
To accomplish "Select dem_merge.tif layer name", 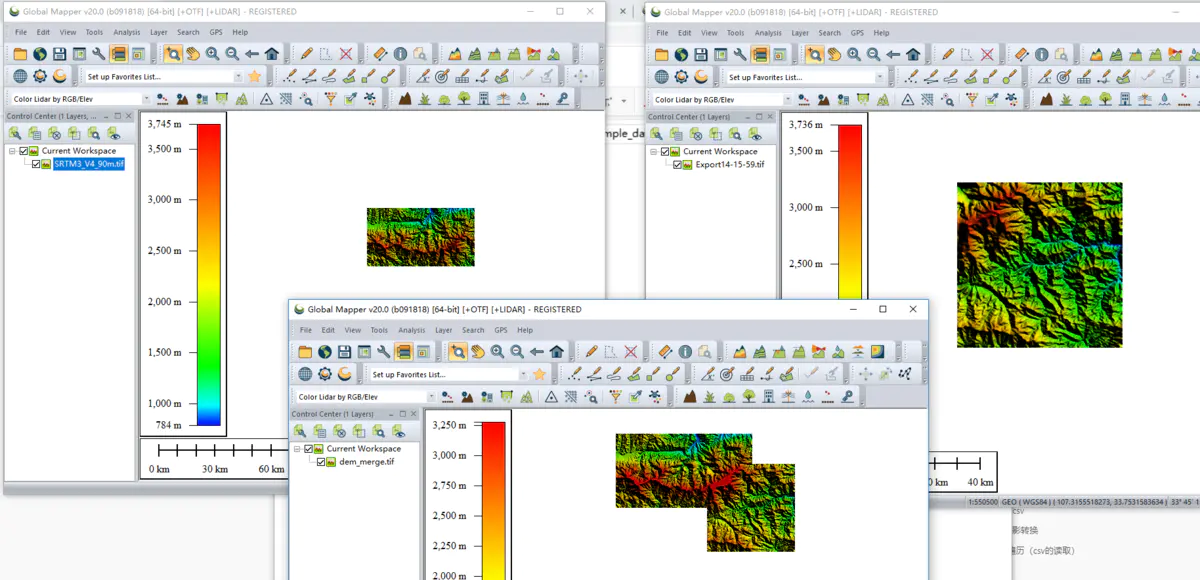I will pos(367,462).
